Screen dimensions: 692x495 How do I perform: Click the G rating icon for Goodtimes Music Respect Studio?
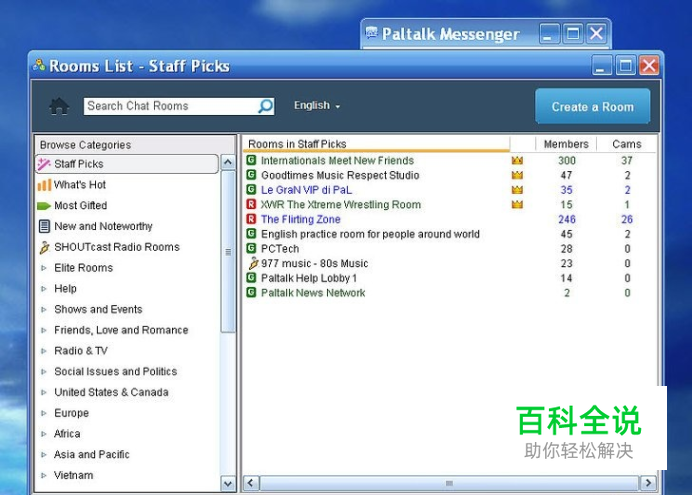pos(251,175)
